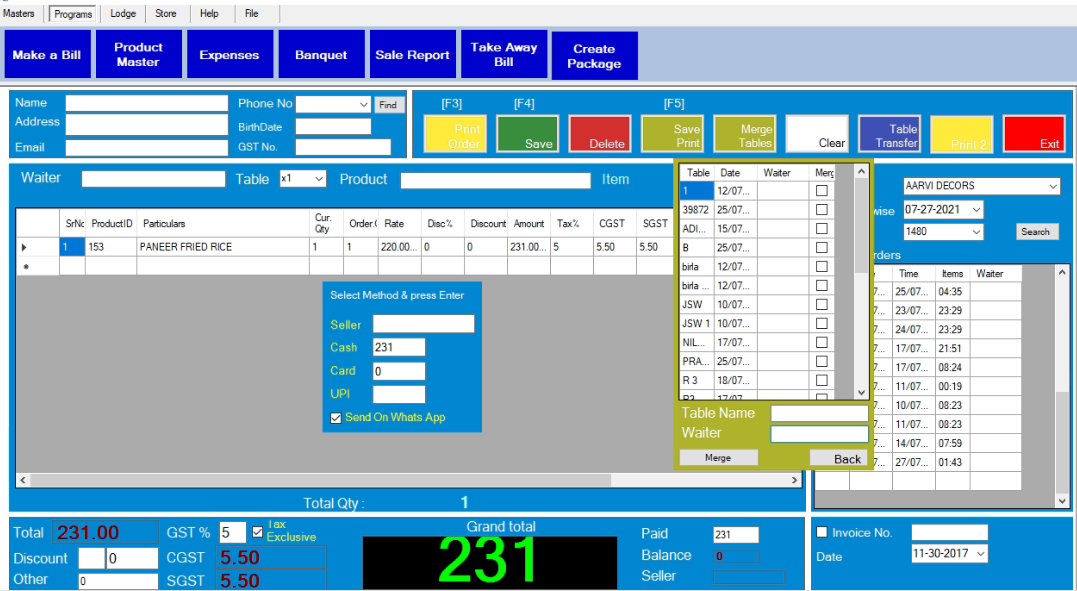
Task: Open the Lodge menu
Action: click(123, 14)
